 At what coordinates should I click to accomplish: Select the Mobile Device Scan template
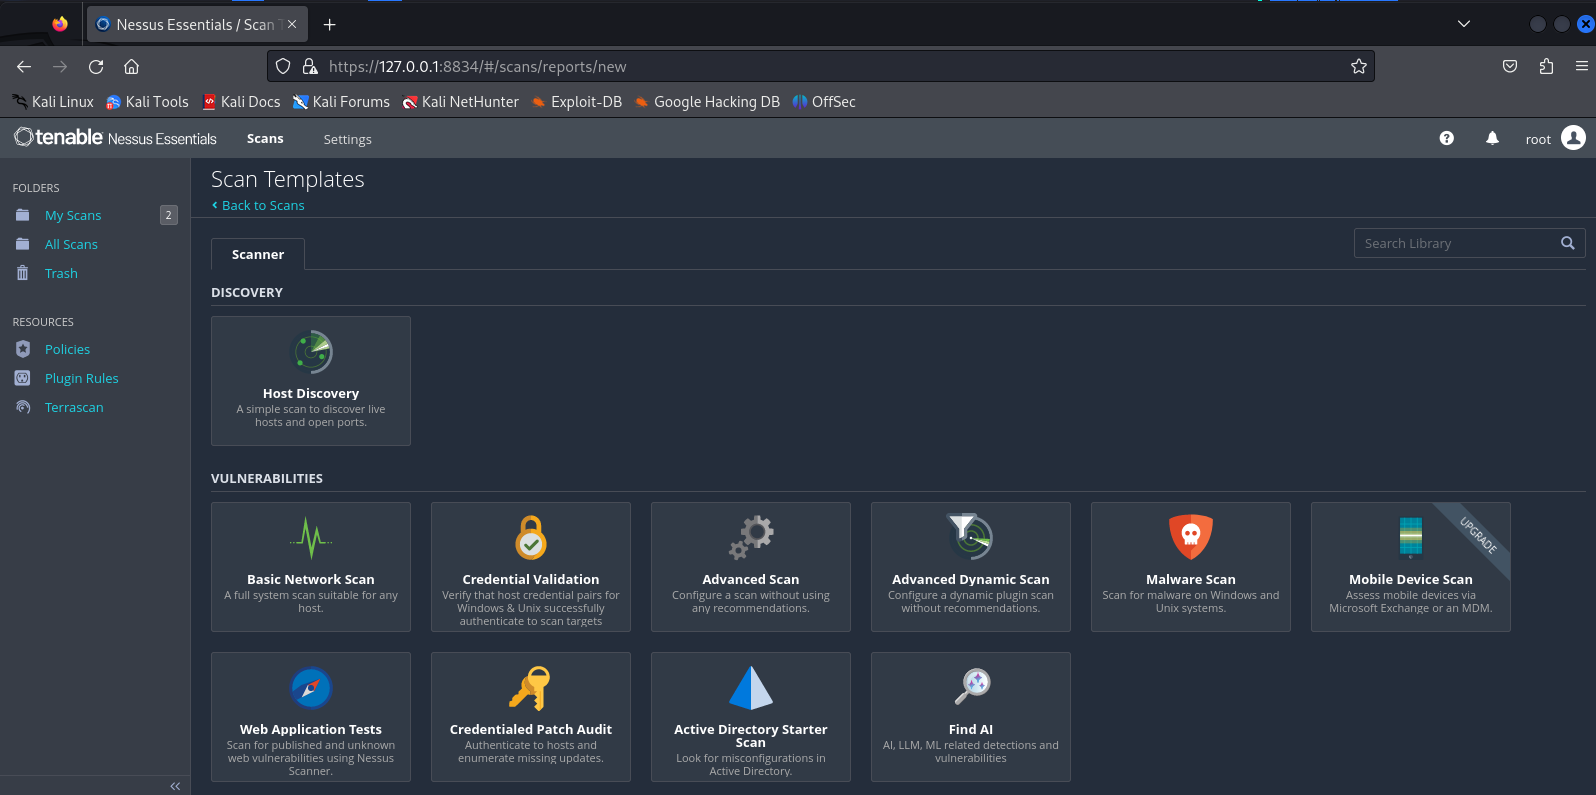pos(1411,567)
